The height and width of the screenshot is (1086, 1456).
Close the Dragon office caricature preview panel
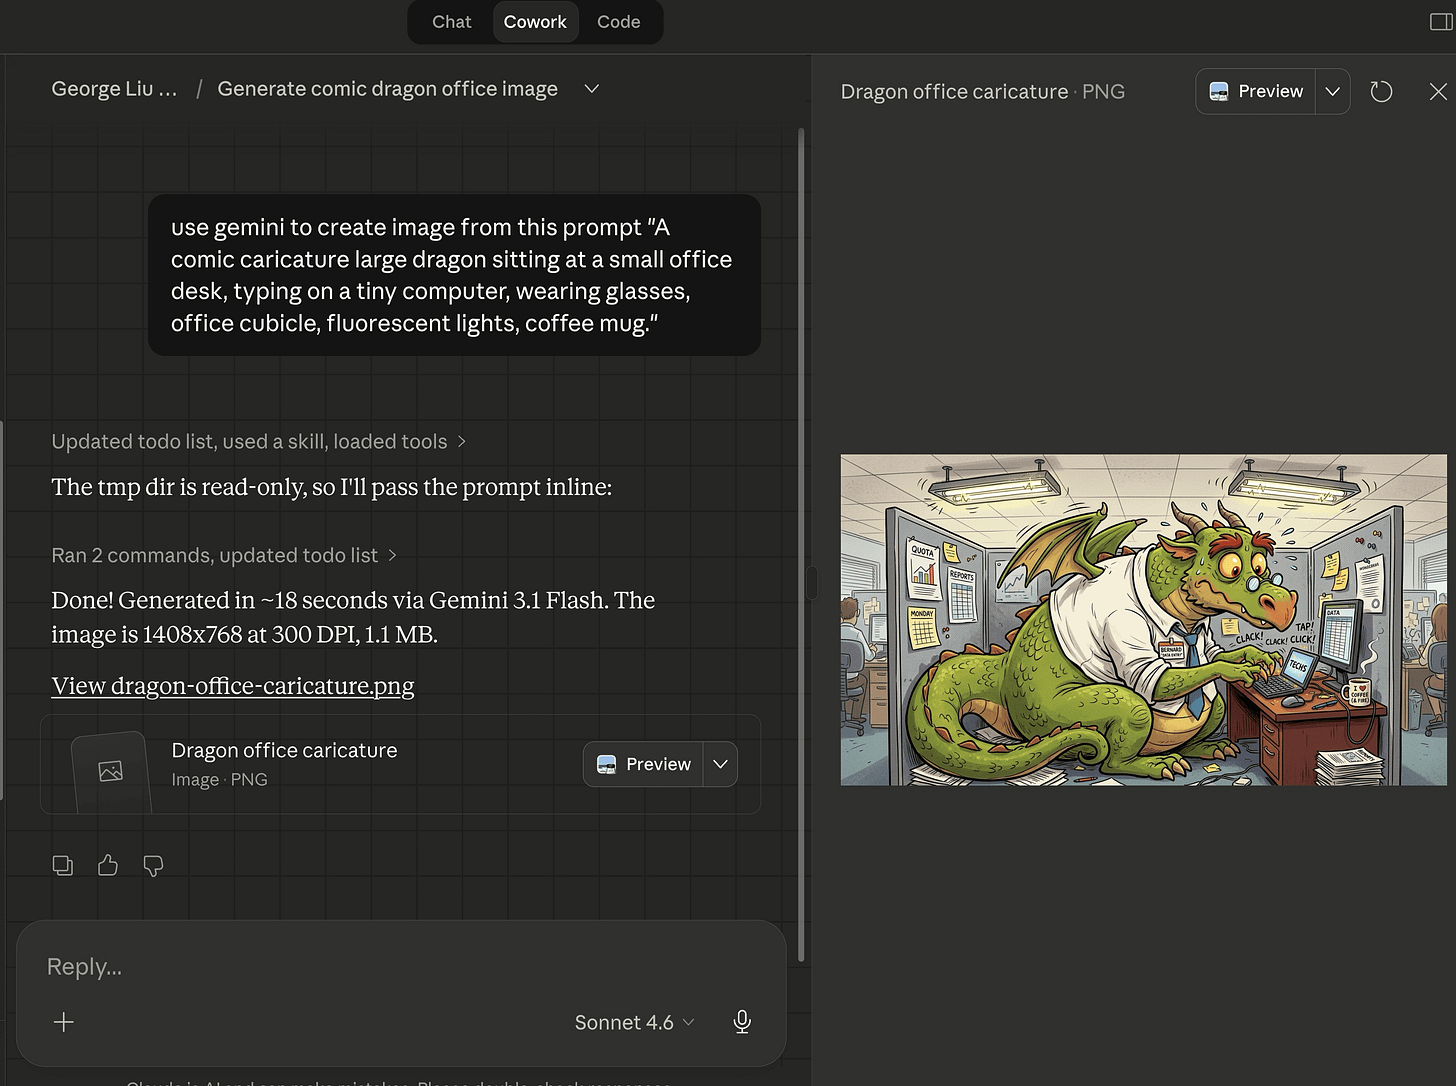[1438, 91]
